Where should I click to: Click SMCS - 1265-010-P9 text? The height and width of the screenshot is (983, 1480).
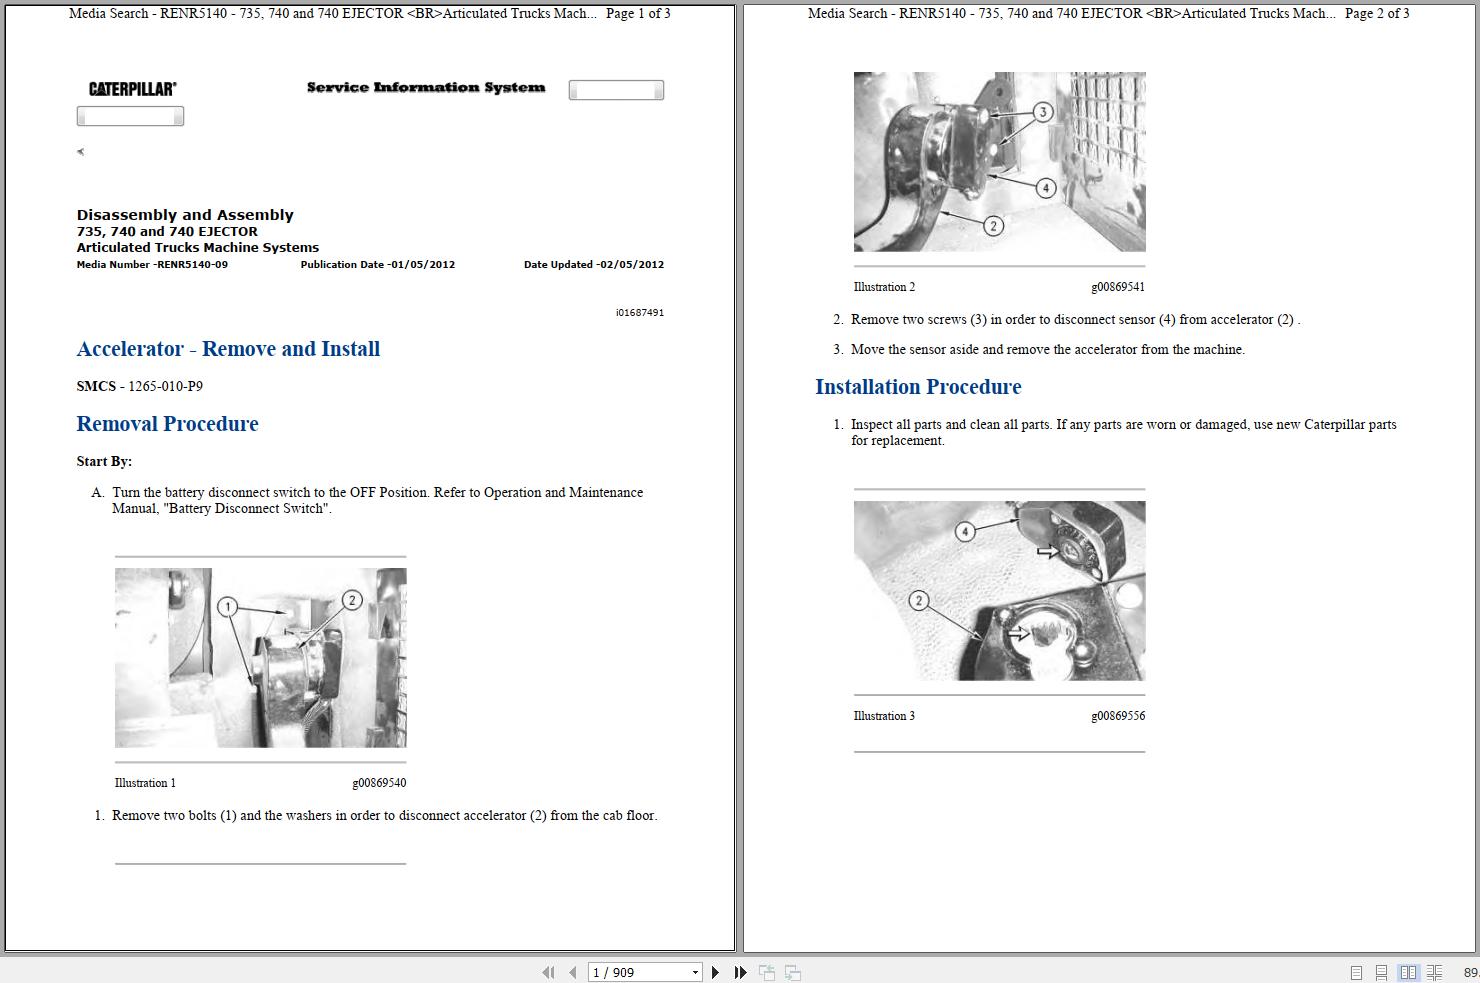(x=139, y=386)
